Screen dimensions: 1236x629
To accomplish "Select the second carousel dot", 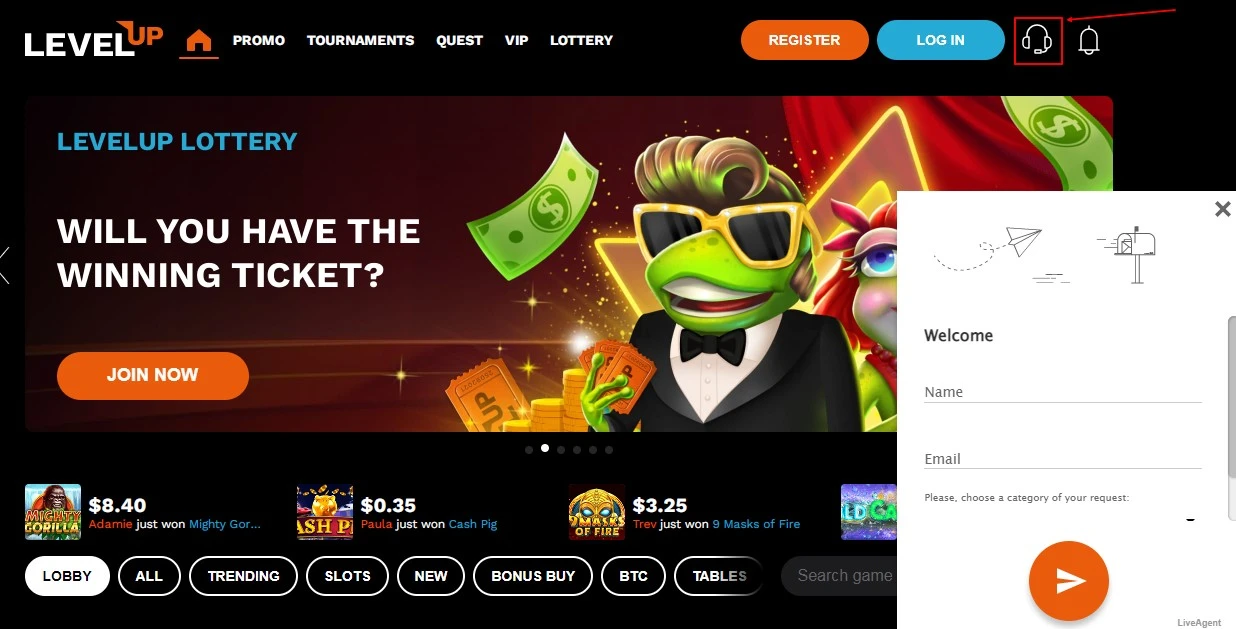I will (545, 449).
